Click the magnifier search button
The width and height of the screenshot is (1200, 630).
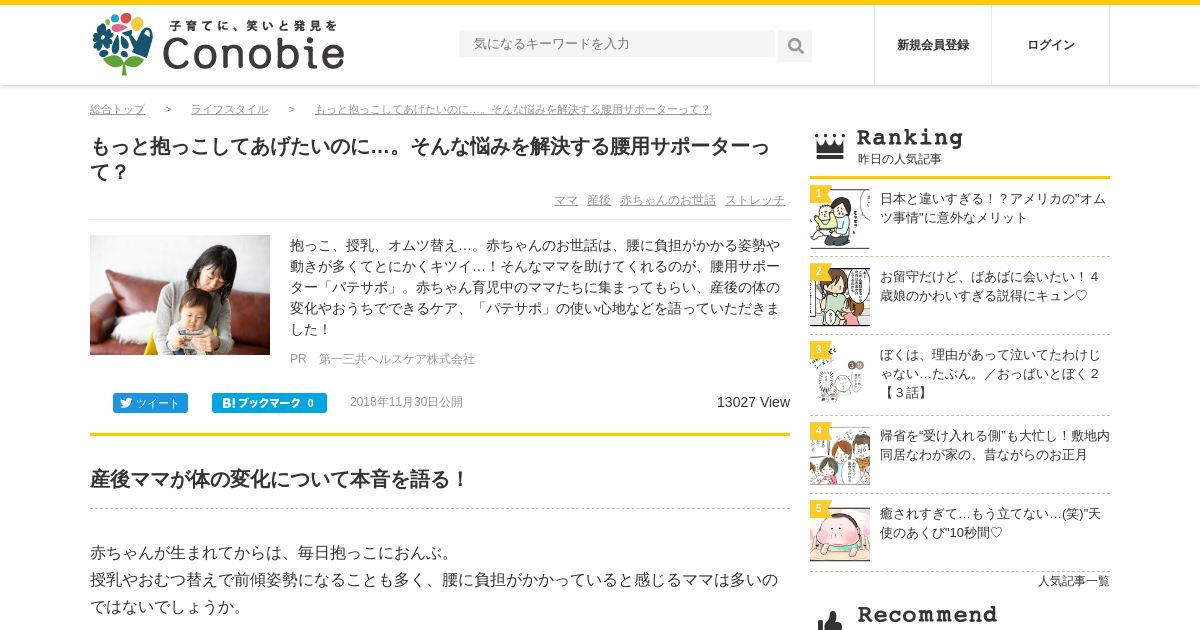pyautogui.click(x=795, y=46)
